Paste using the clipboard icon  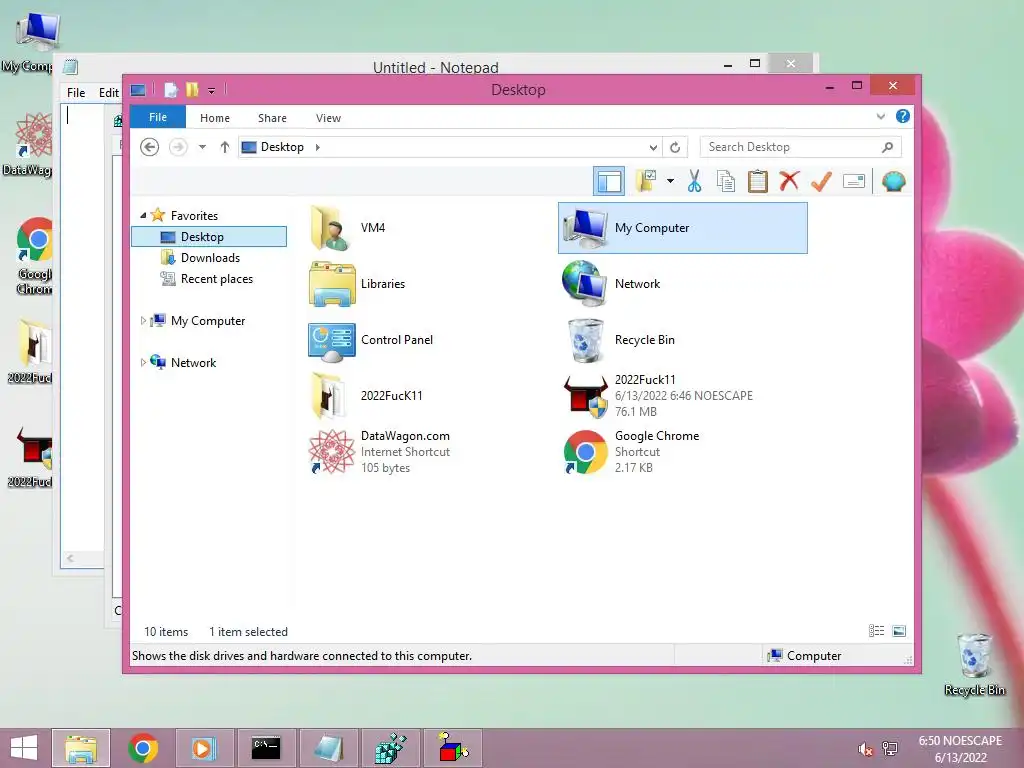tap(757, 181)
